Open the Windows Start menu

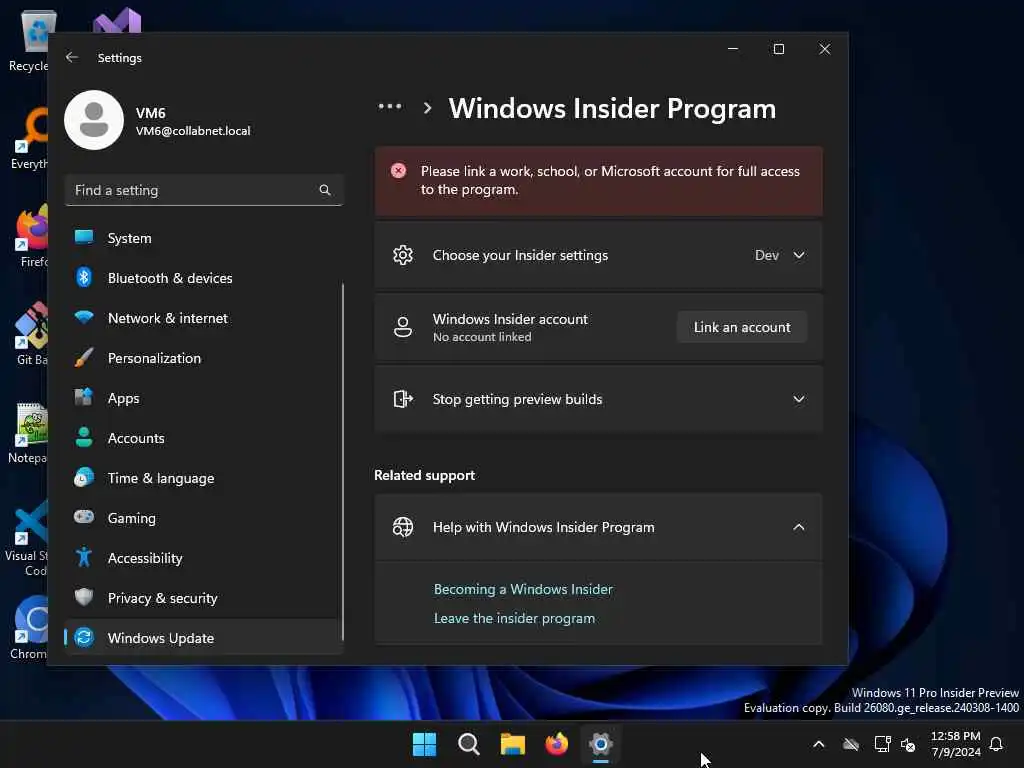tap(424, 744)
